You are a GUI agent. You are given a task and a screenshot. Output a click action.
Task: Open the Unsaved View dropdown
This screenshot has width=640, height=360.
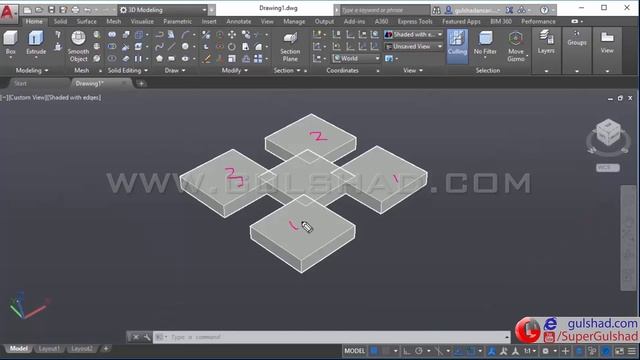coord(413,47)
